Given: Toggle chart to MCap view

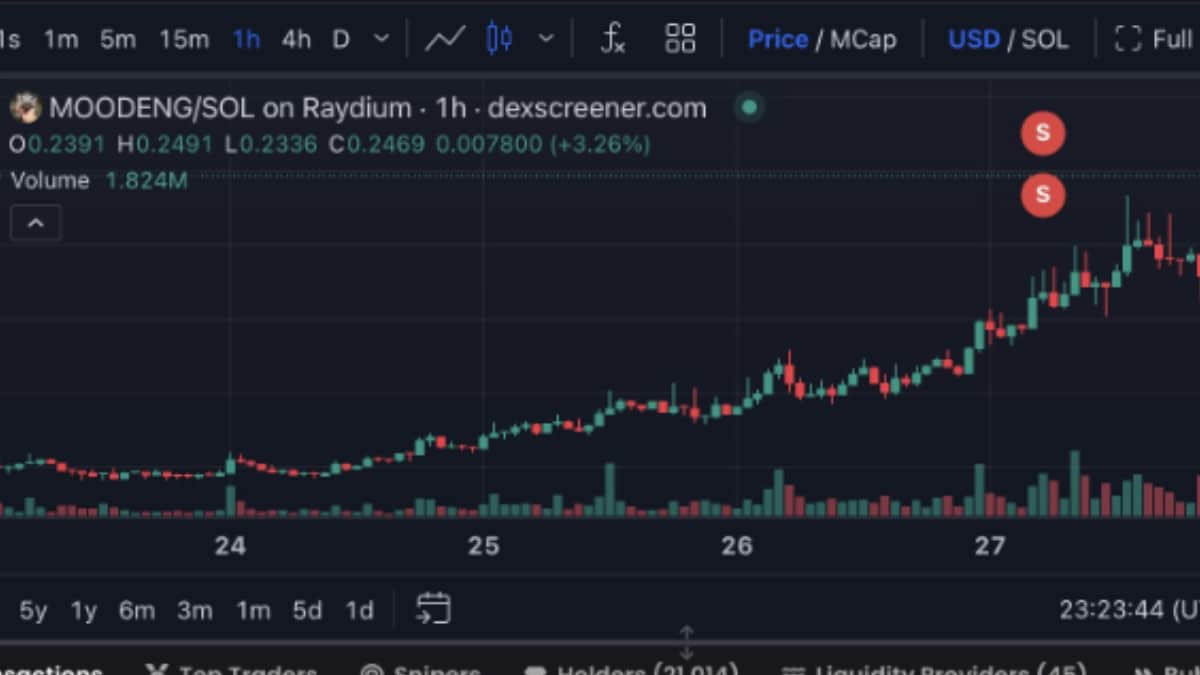Looking at the screenshot, I should tap(863, 39).
